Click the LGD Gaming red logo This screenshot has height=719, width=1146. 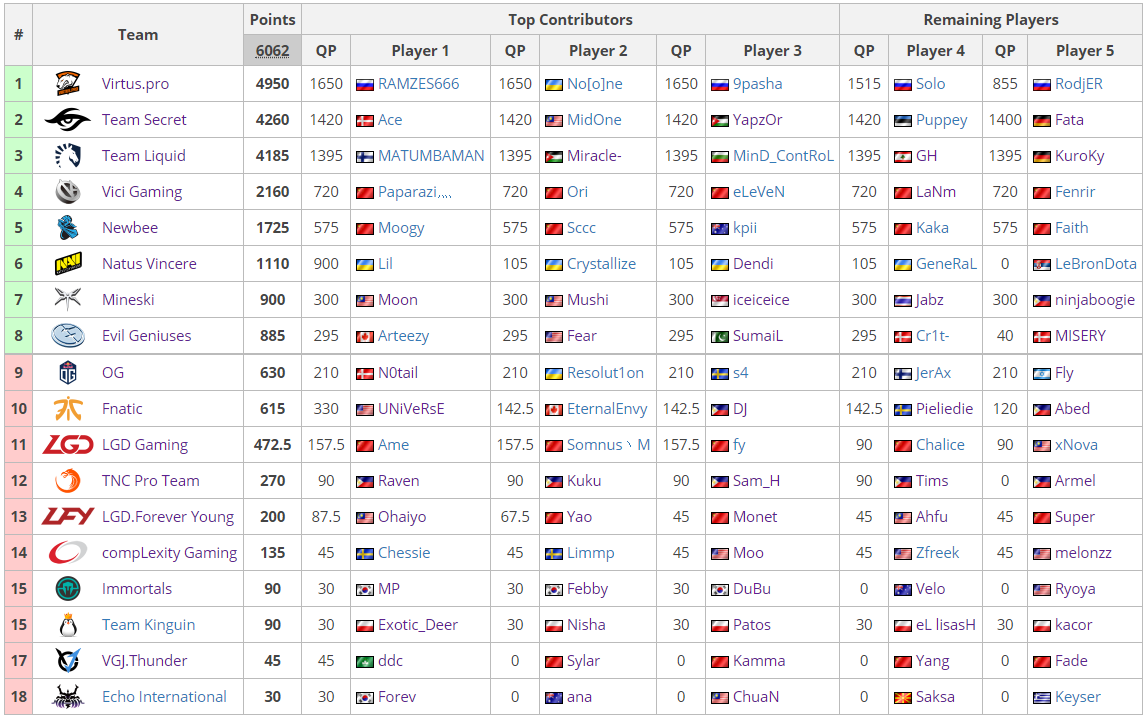click(x=68, y=444)
